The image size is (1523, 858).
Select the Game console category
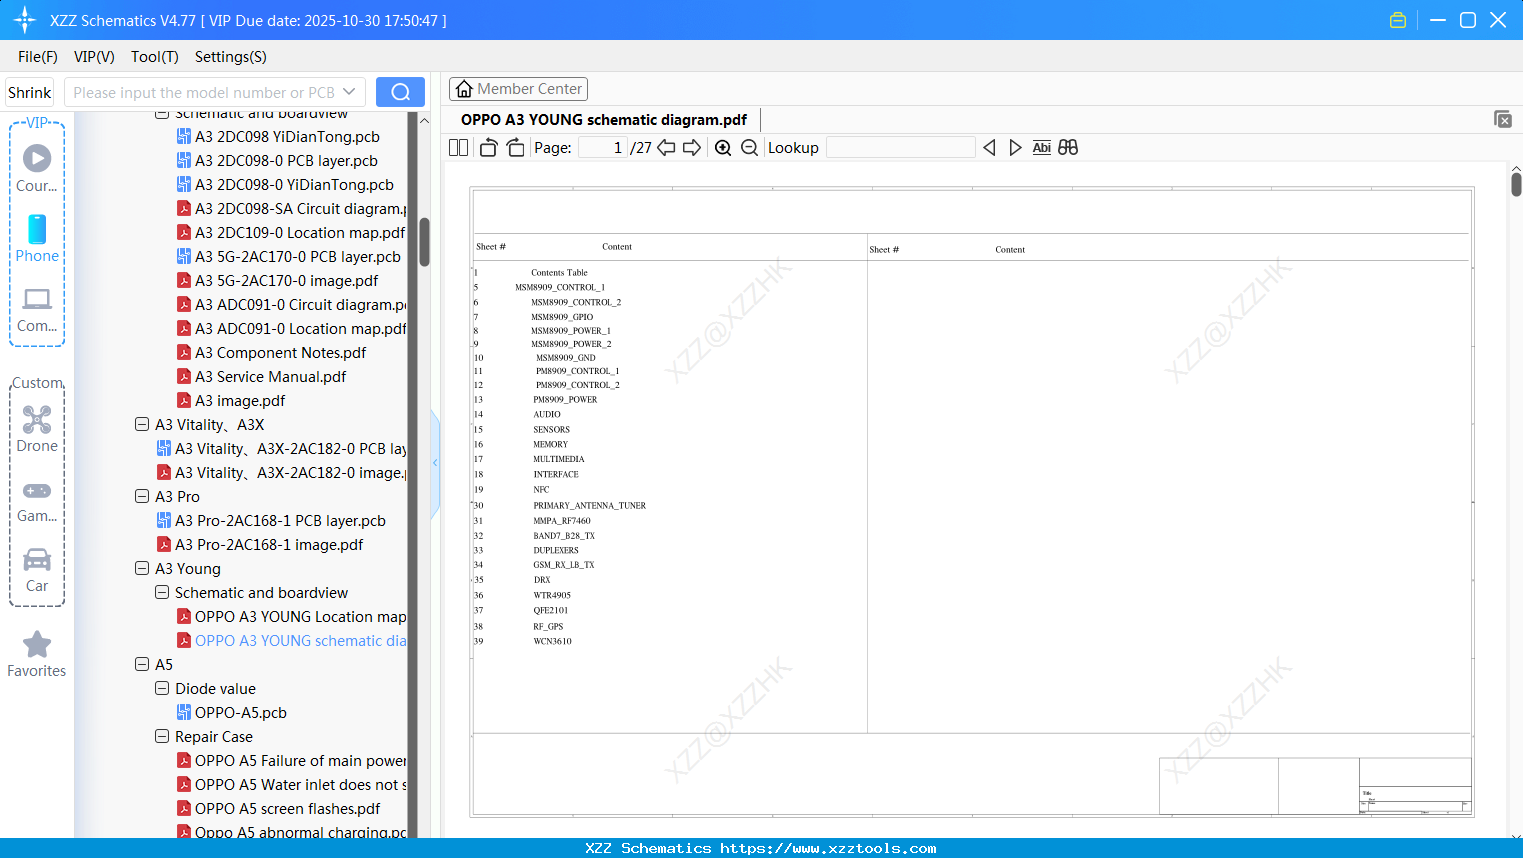37,500
